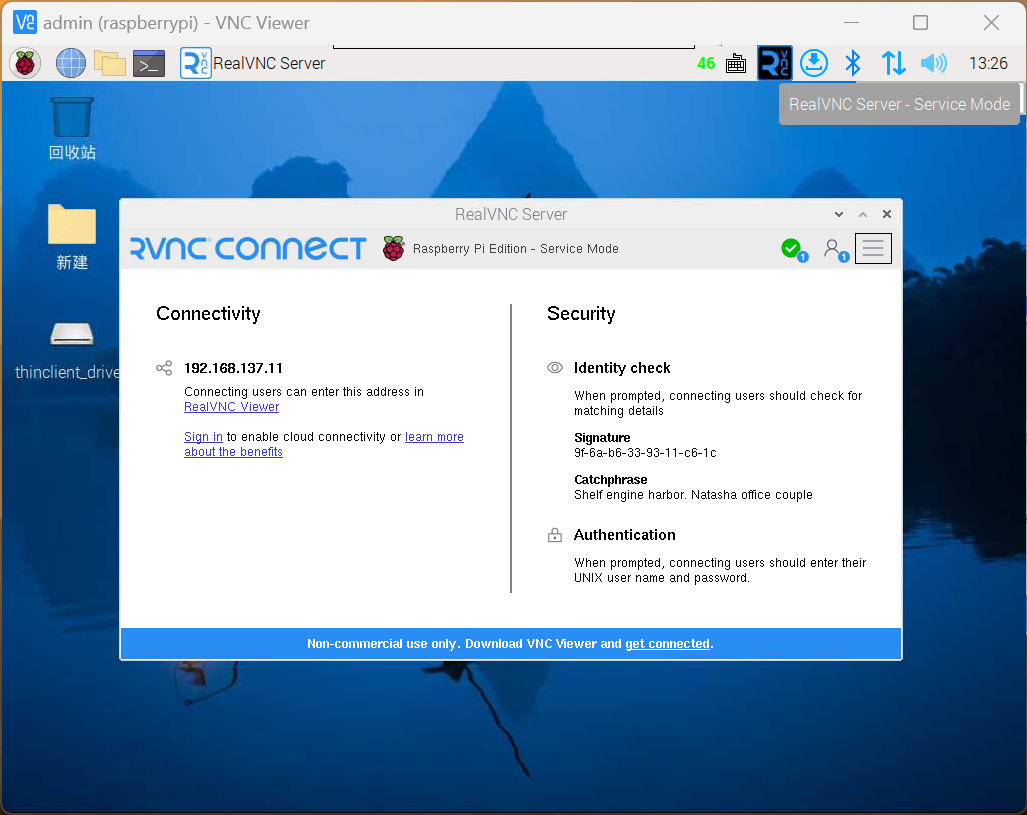Select the 新建 folder on desktop
This screenshot has width=1027, height=815.
coord(72,237)
